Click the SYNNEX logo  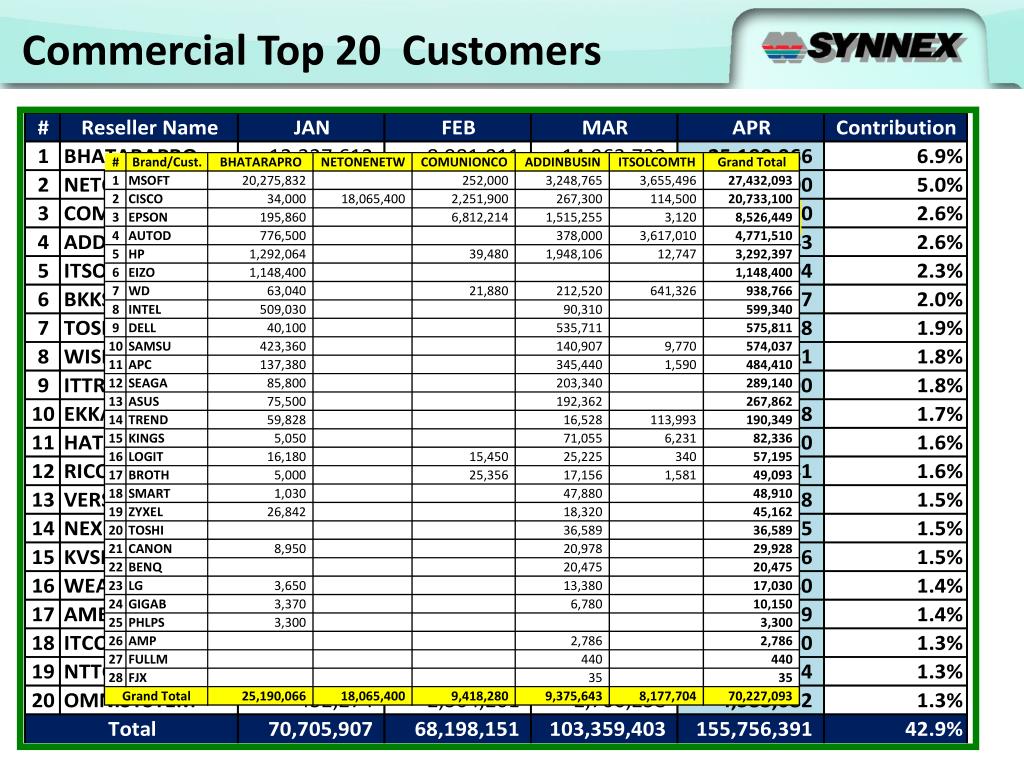click(x=862, y=47)
